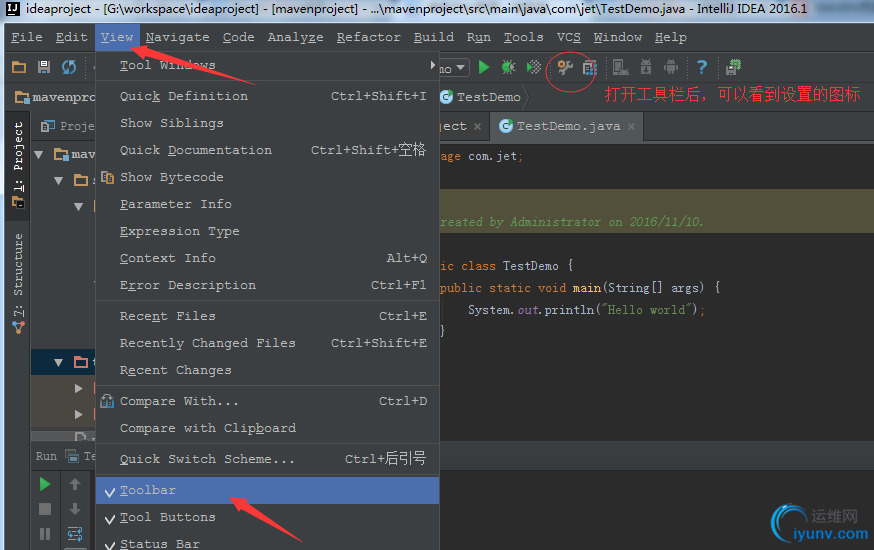The image size is (874, 550).
Task: Click the mavenproject breadcrumb in the navigation bar
Action: (55, 97)
